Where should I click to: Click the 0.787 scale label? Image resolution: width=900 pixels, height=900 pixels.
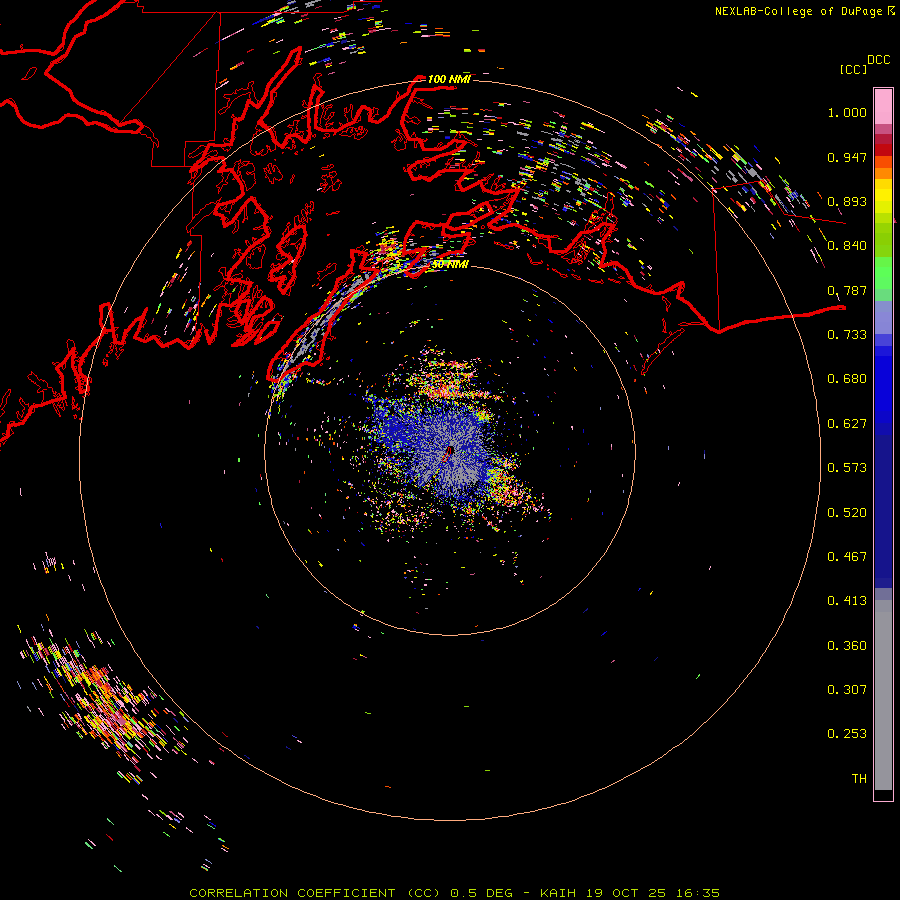click(847, 290)
